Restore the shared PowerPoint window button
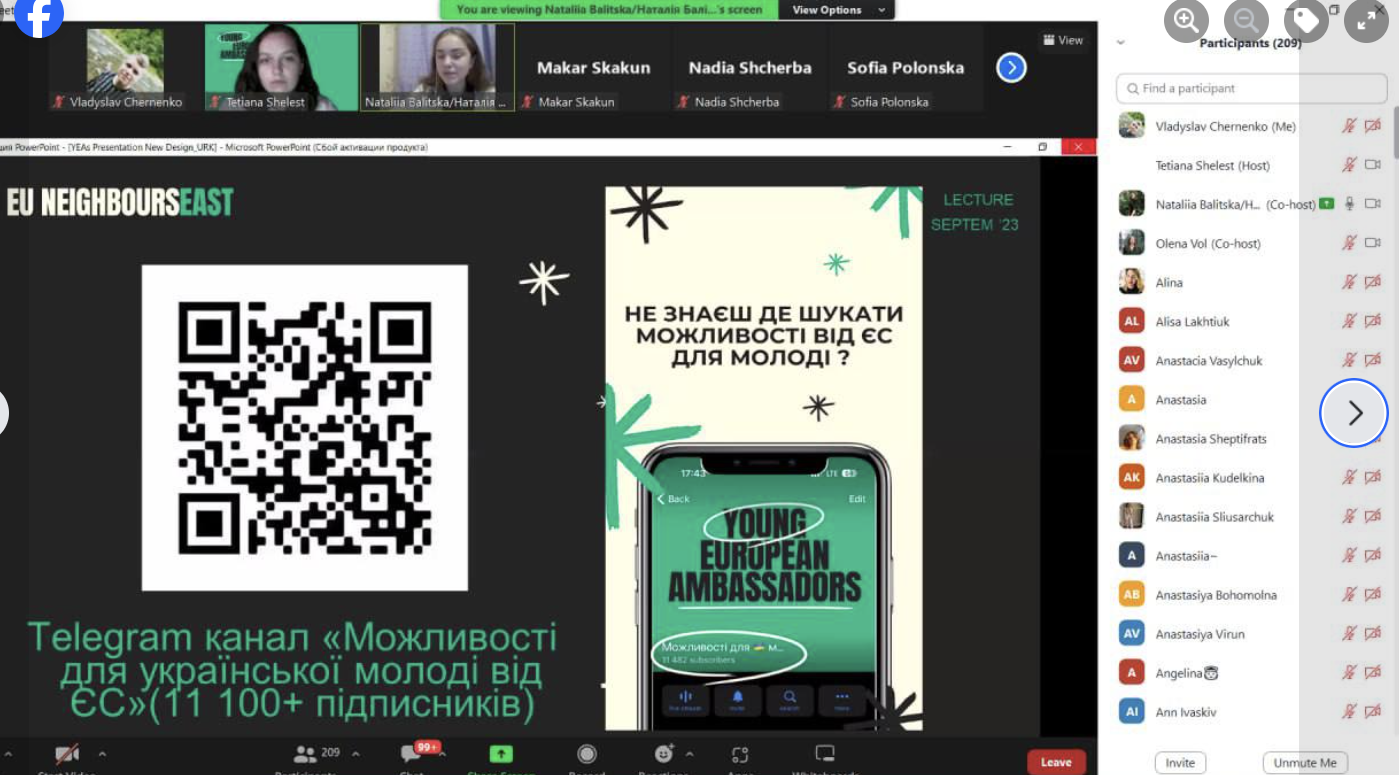1399x775 pixels. click(1042, 147)
